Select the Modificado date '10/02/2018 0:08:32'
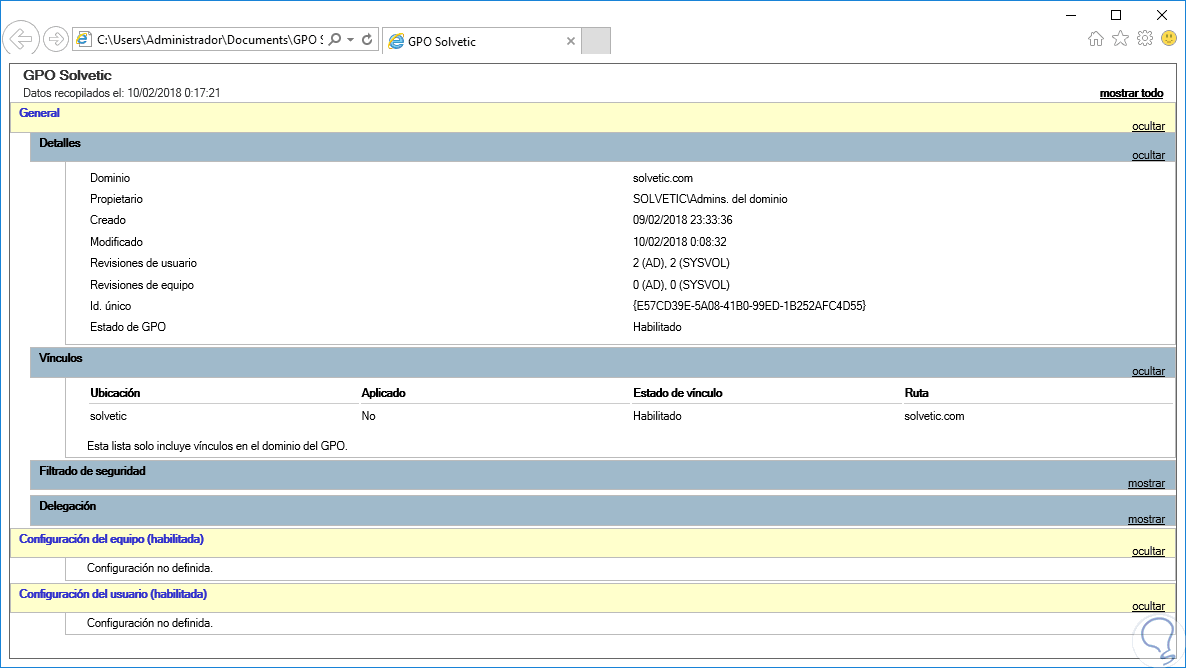 tap(679, 242)
